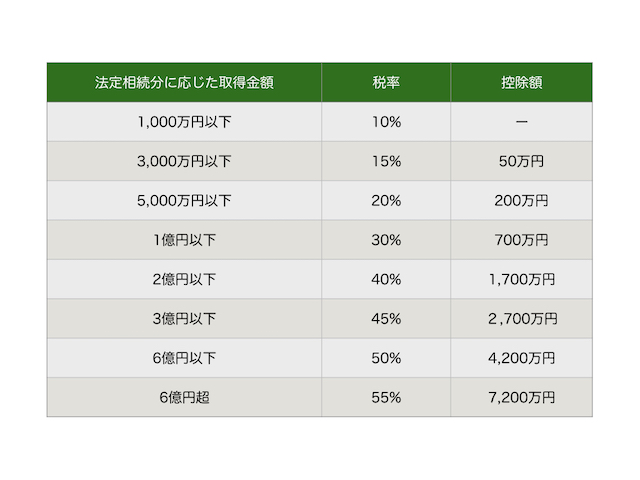Select the 3,000万円以下 cell

[184, 161]
